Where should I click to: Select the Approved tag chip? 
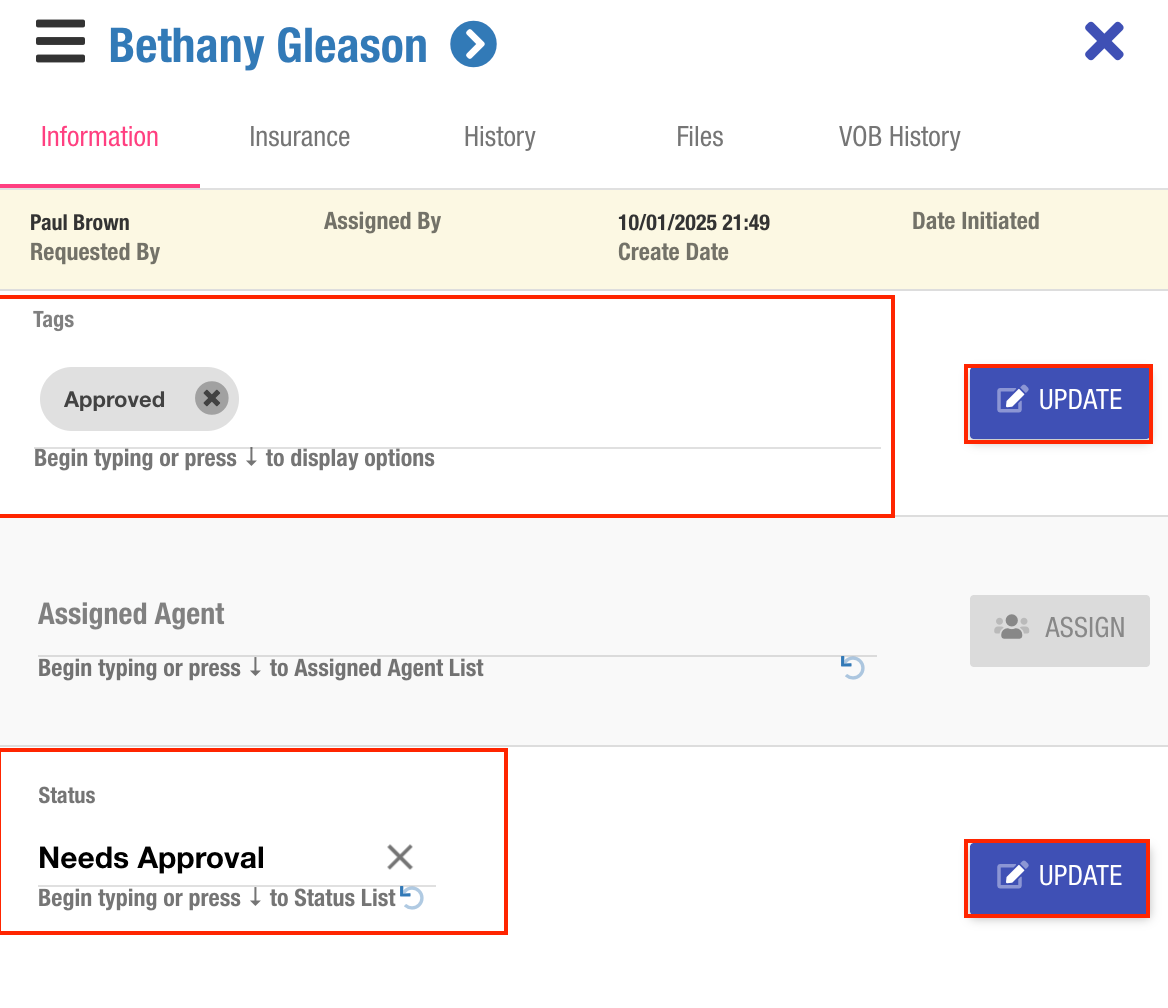[114, 400]
